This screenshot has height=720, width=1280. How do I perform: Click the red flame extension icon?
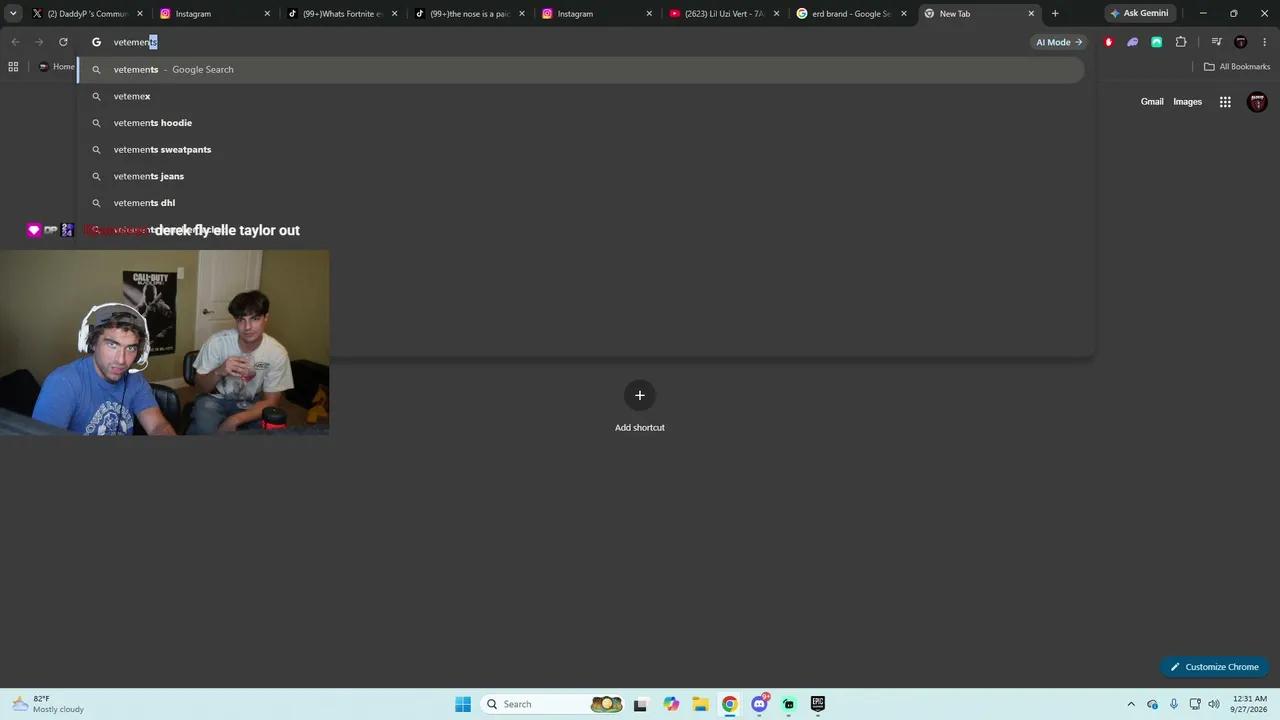click(1108, 42)
